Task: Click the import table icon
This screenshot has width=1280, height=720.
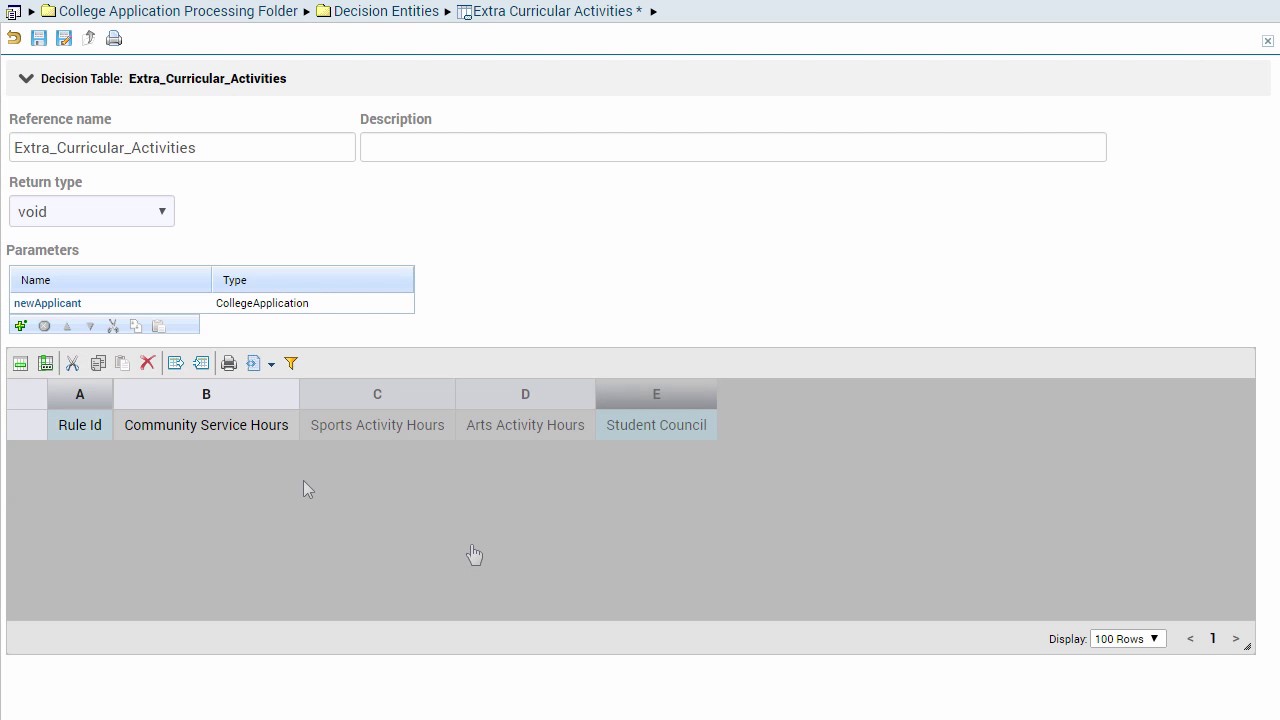Action: [201, 363]
